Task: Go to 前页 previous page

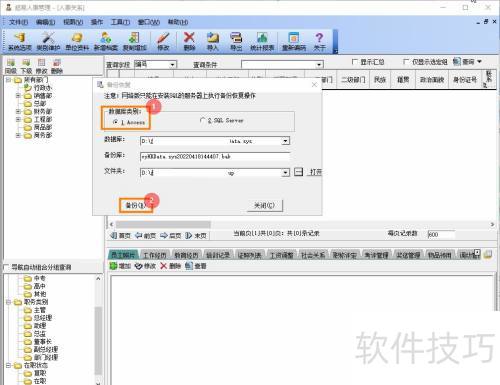Action: coord(146,236)
